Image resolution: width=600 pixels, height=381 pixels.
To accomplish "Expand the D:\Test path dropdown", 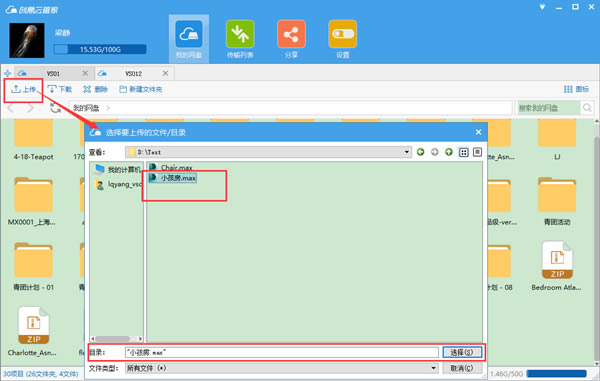I will (x=406, y=152).
